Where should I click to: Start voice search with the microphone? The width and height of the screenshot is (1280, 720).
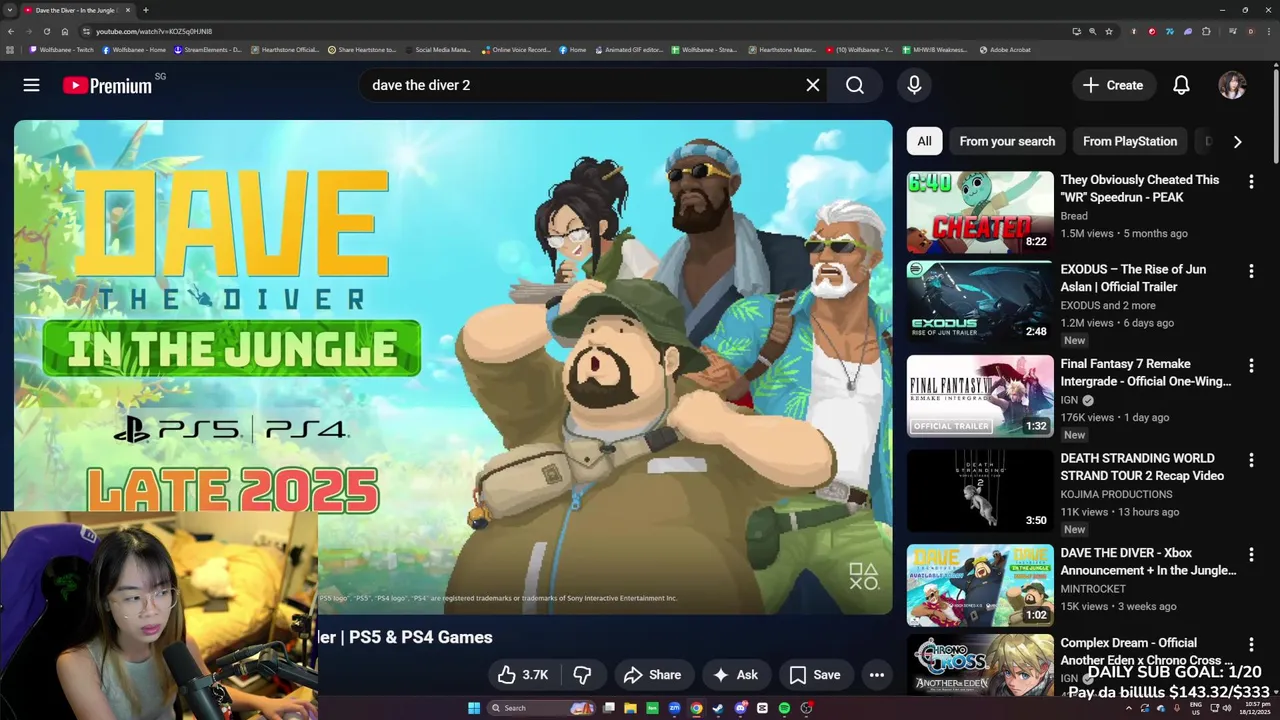point(914,85)
